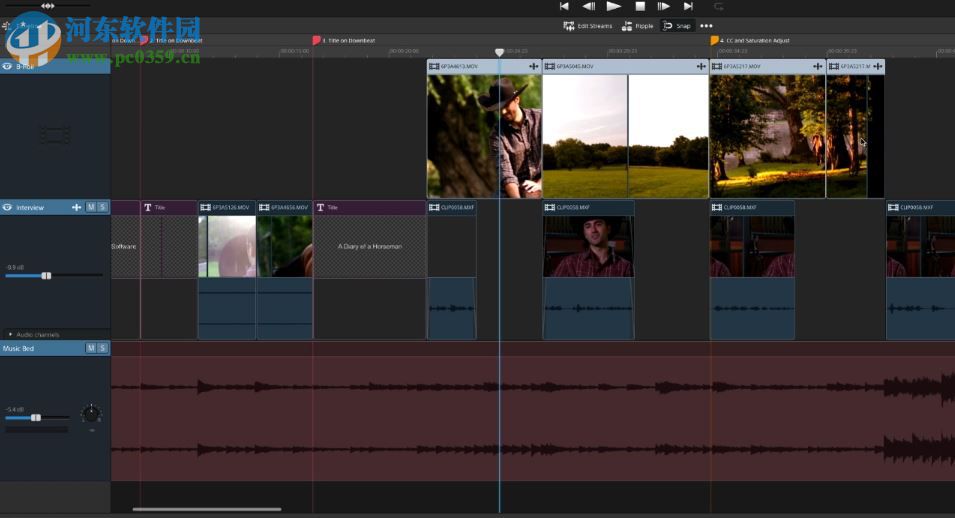Click the audio waveform under the first CLIP0058.MXF

point(452,308)
